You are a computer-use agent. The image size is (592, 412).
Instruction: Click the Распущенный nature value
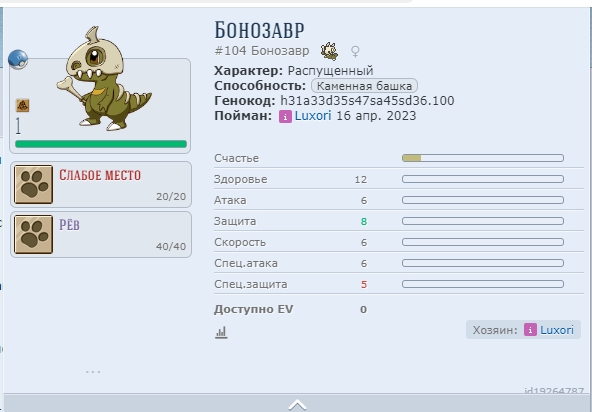[x=330, y=71]
